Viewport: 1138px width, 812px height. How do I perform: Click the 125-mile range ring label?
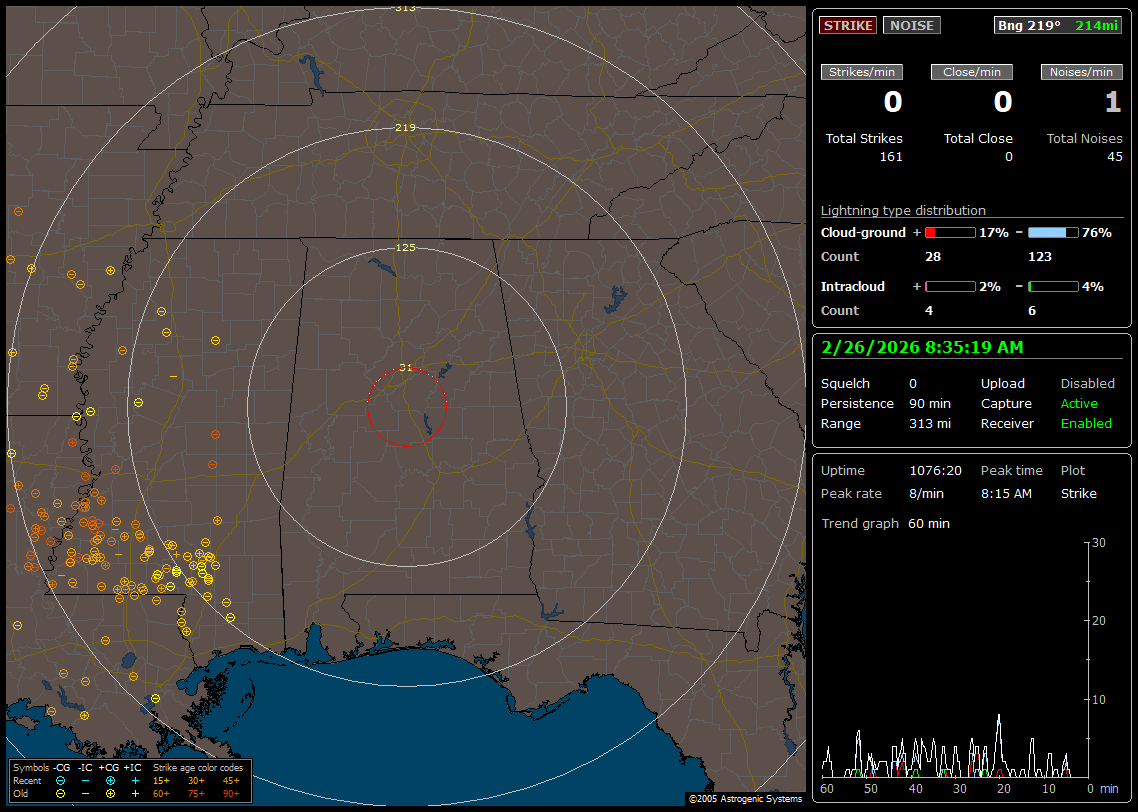tap(405, 247)
